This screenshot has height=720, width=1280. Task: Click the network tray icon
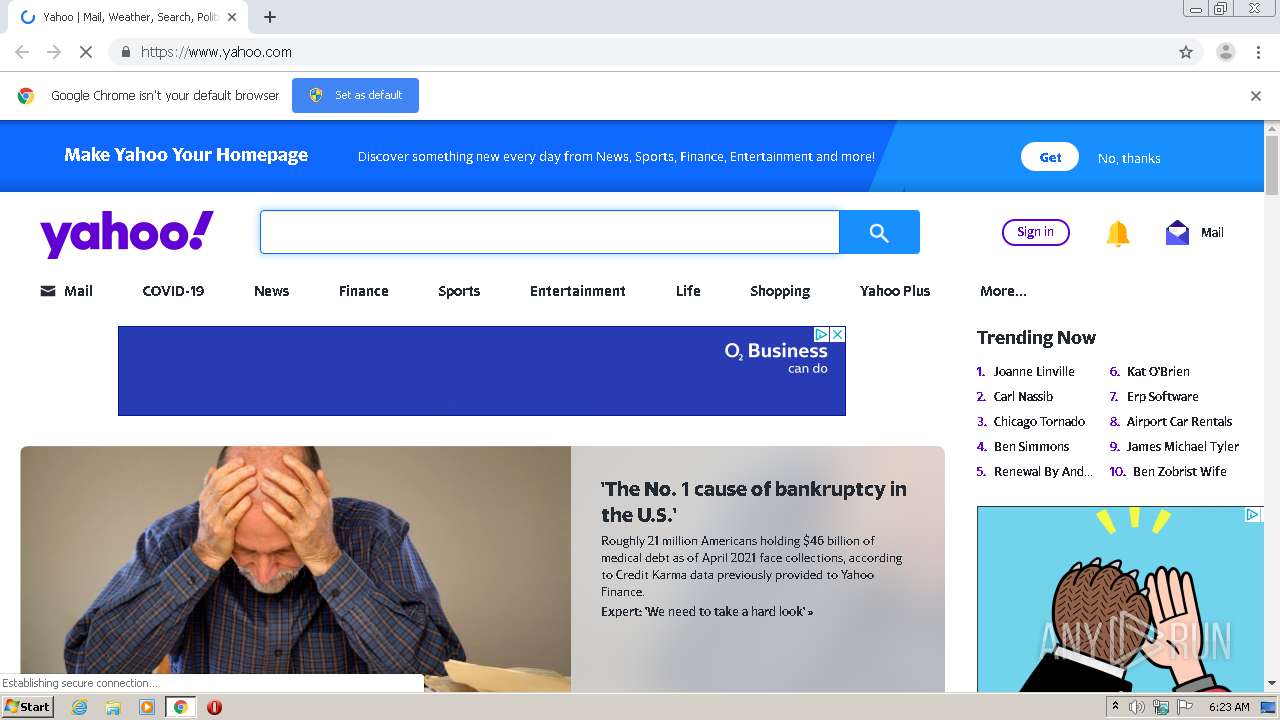pyautogui.click(x=1161, y=707)
